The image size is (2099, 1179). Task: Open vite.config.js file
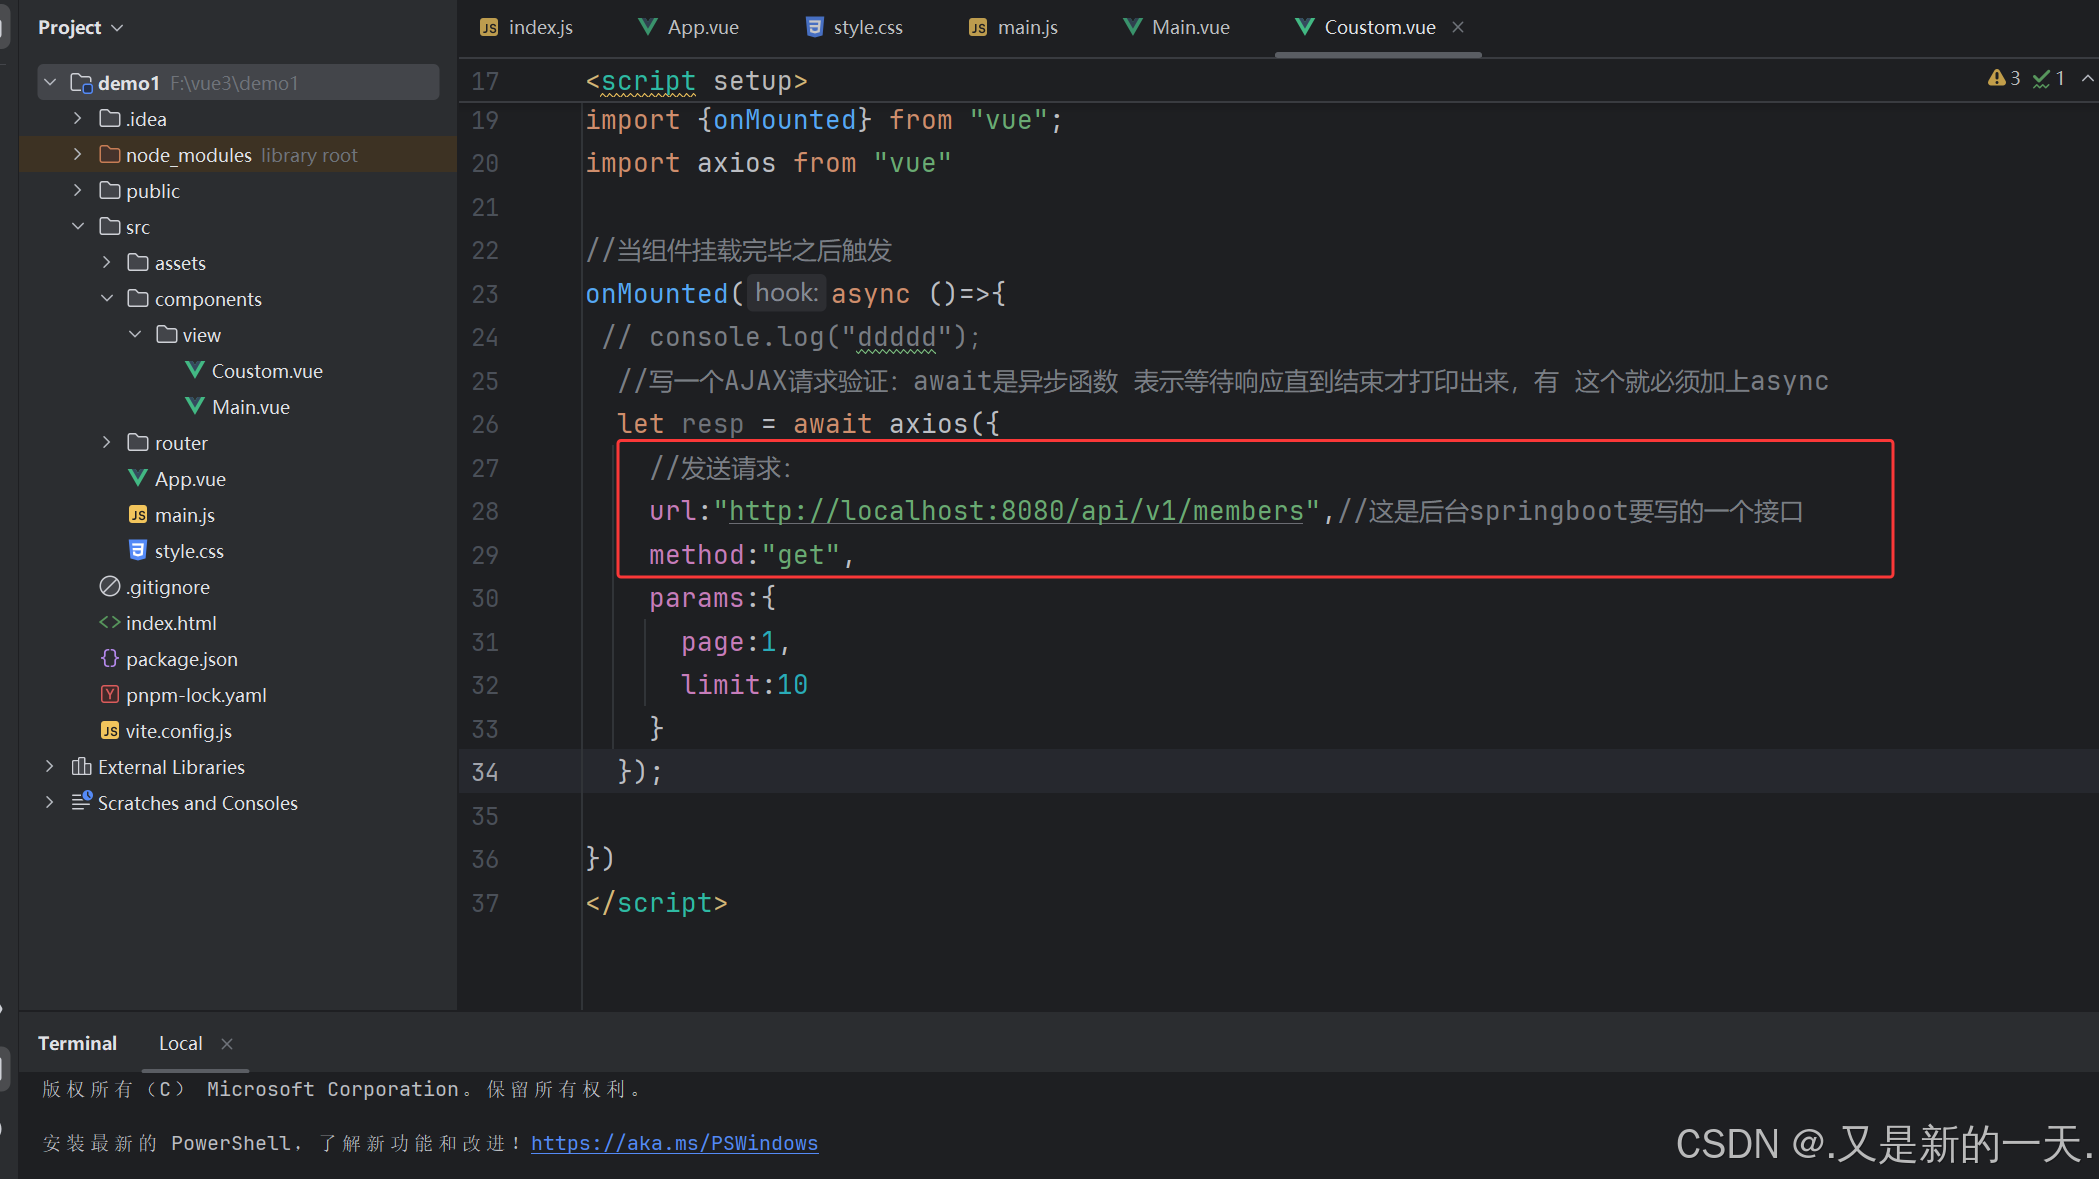pyautogui.click(x=179, y=731)
